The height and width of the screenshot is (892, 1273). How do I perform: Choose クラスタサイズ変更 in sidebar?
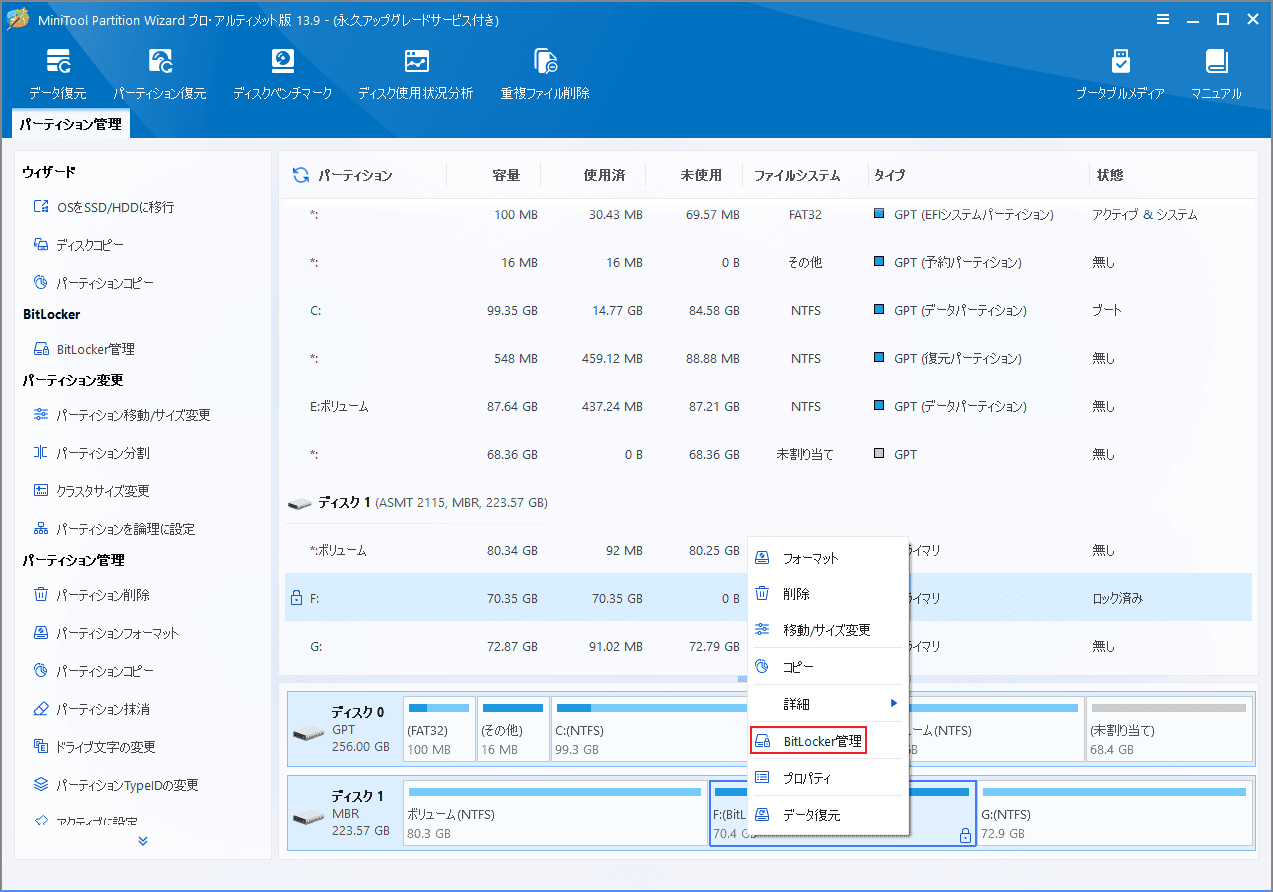pyautogui.click(x=91, y=491)
